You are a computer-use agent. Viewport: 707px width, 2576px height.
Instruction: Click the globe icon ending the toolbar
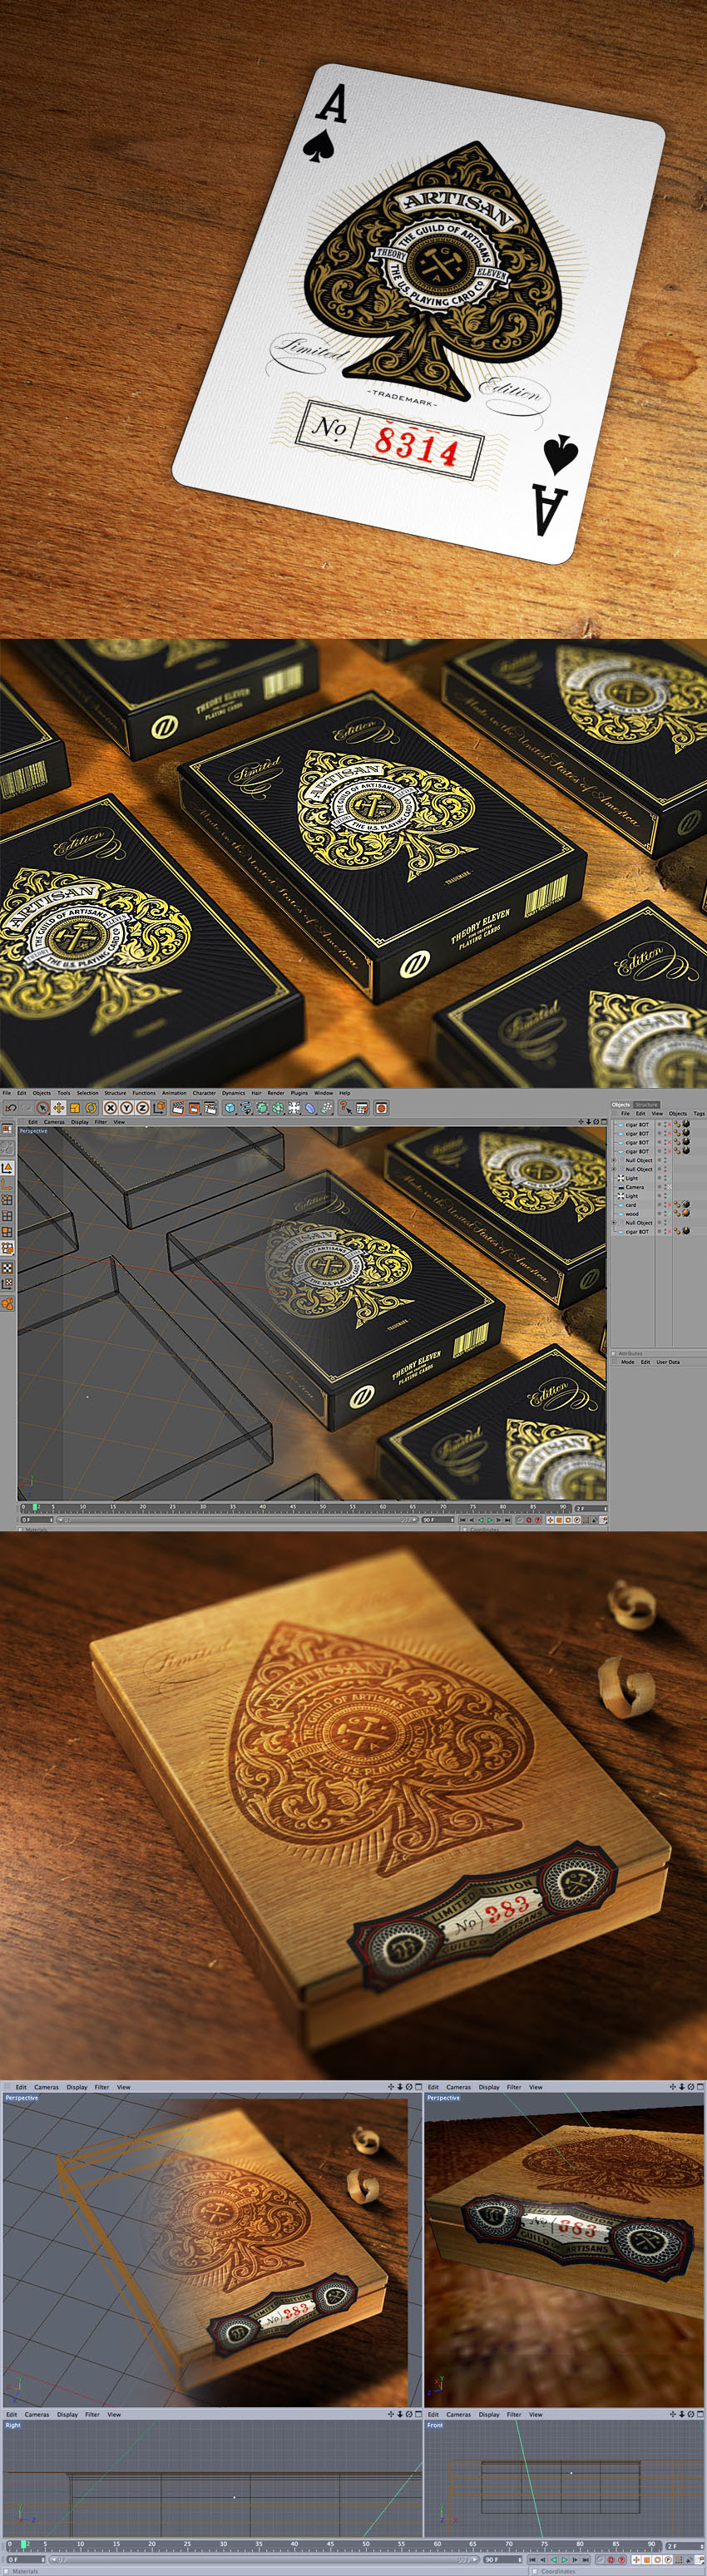(382, 1108)
